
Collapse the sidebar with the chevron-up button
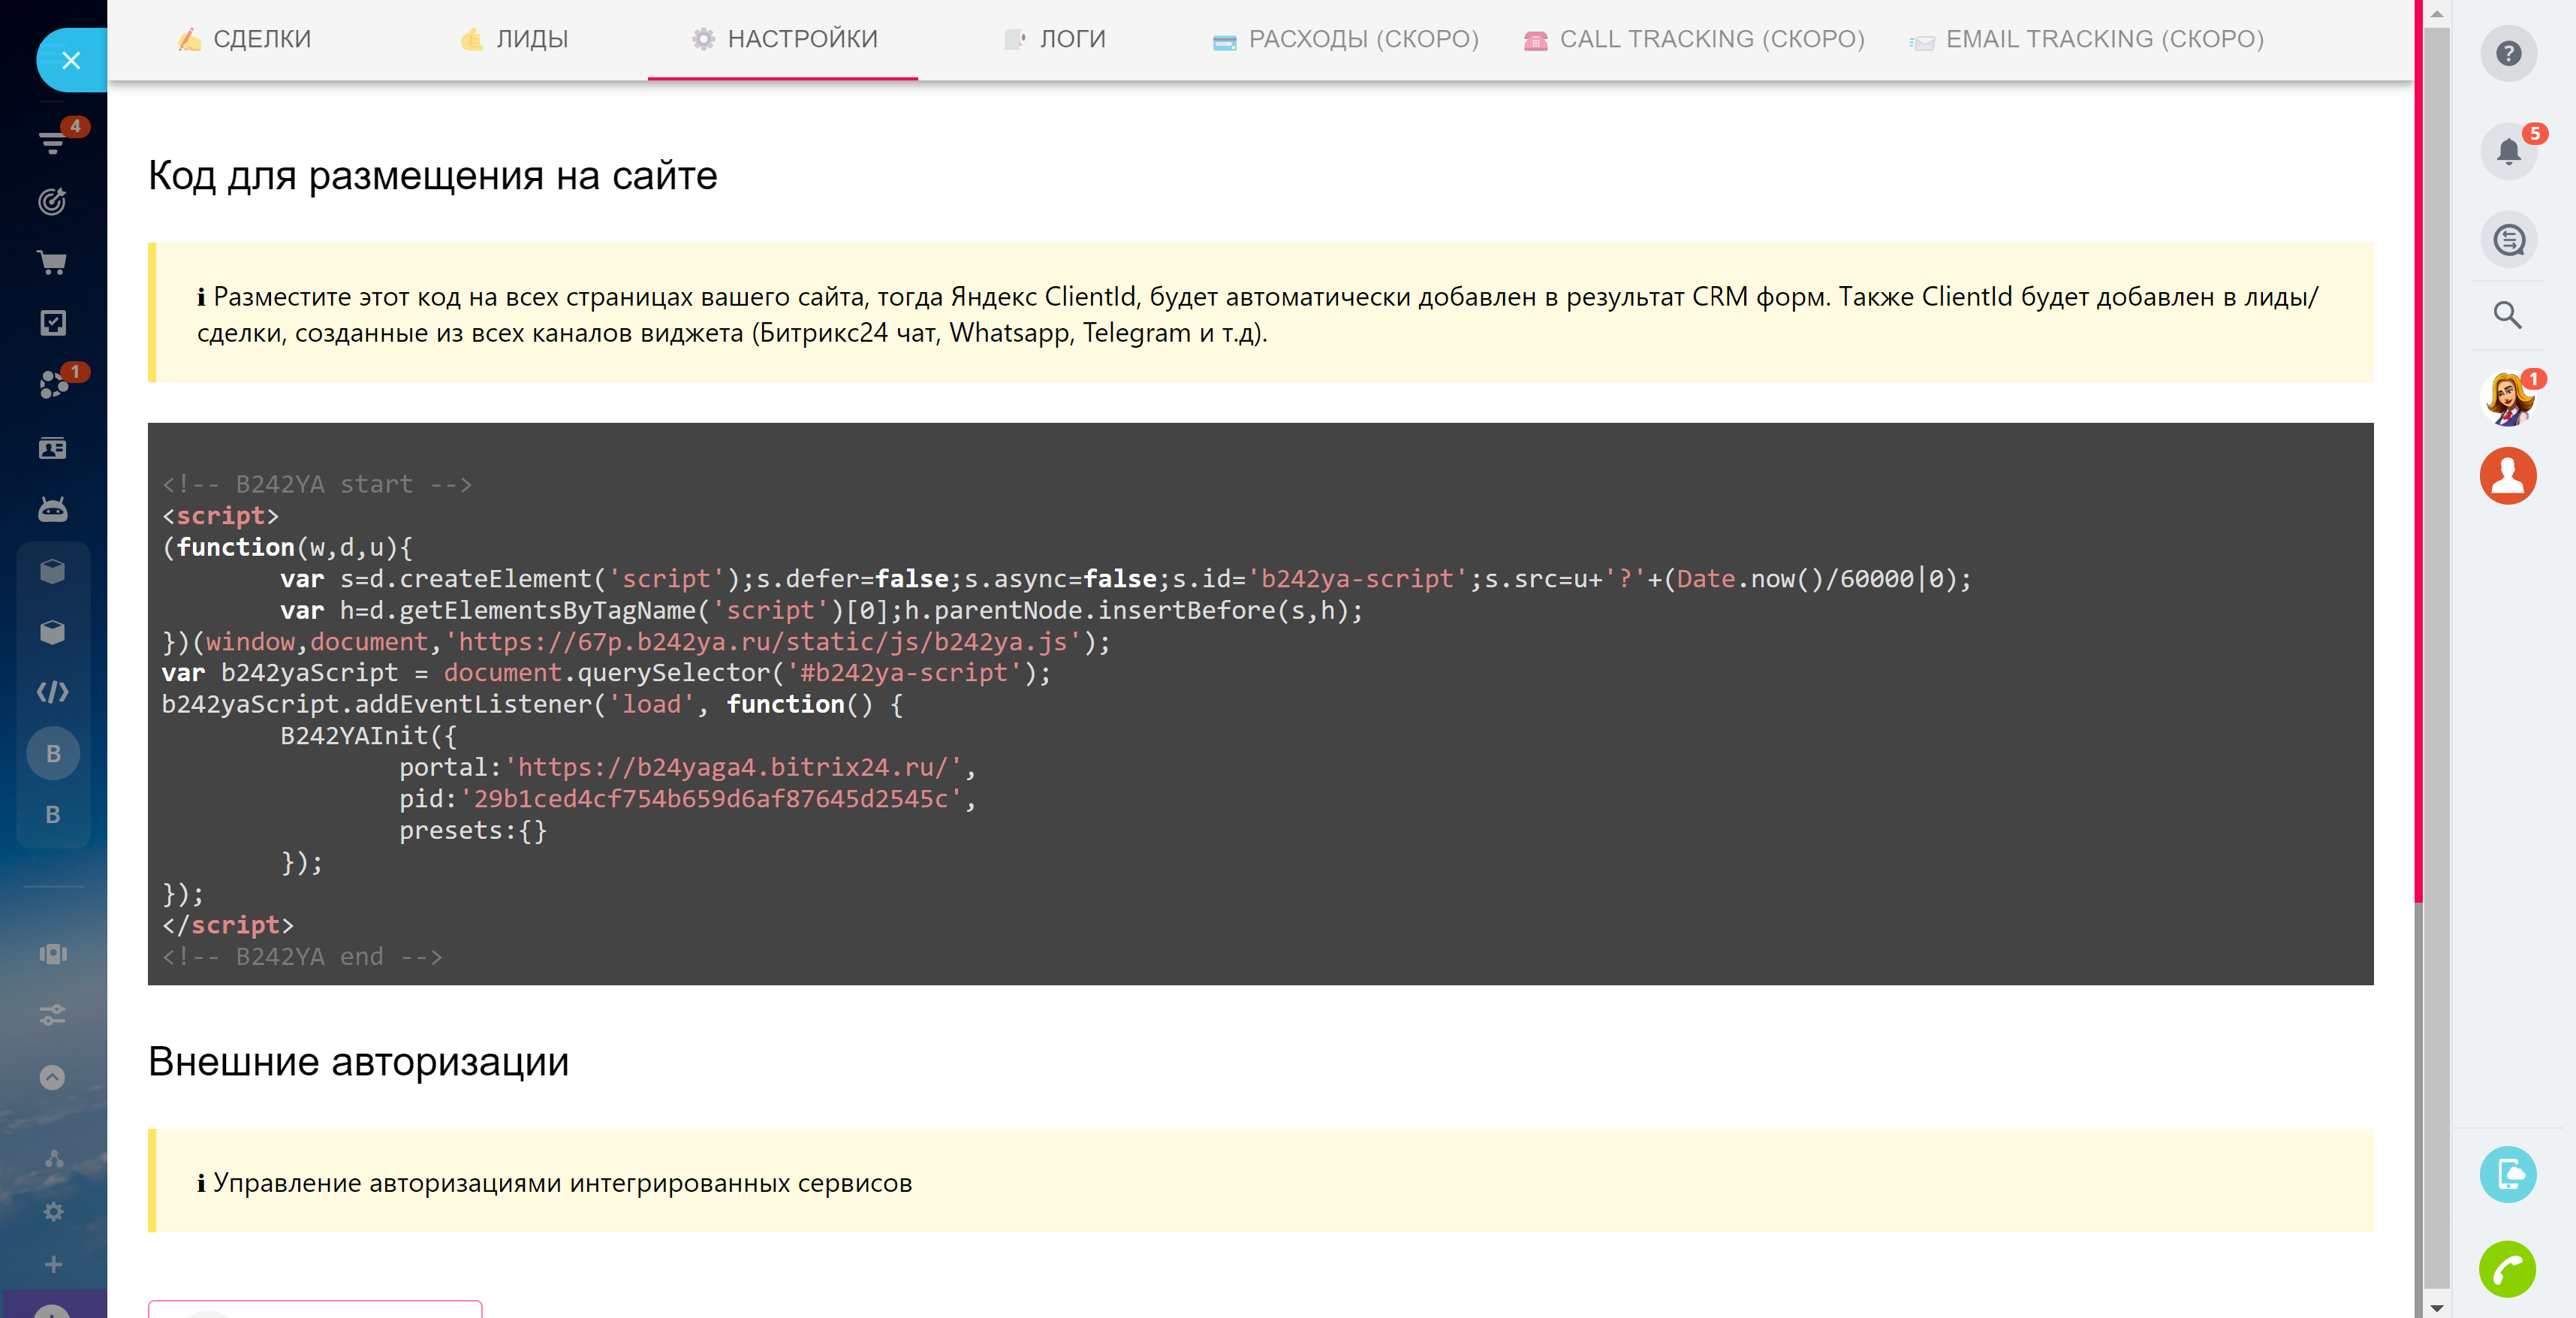(52, 1077)
